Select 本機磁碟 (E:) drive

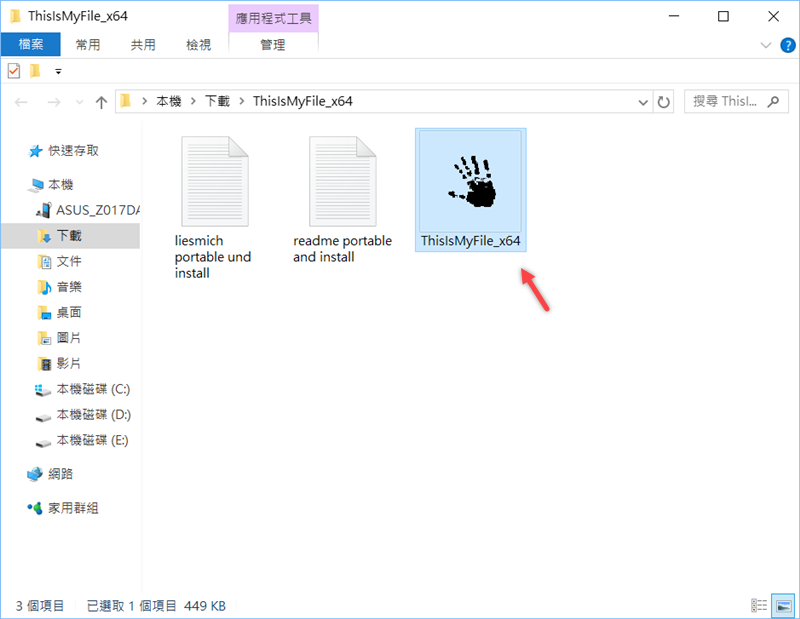(x=92, y=440)
